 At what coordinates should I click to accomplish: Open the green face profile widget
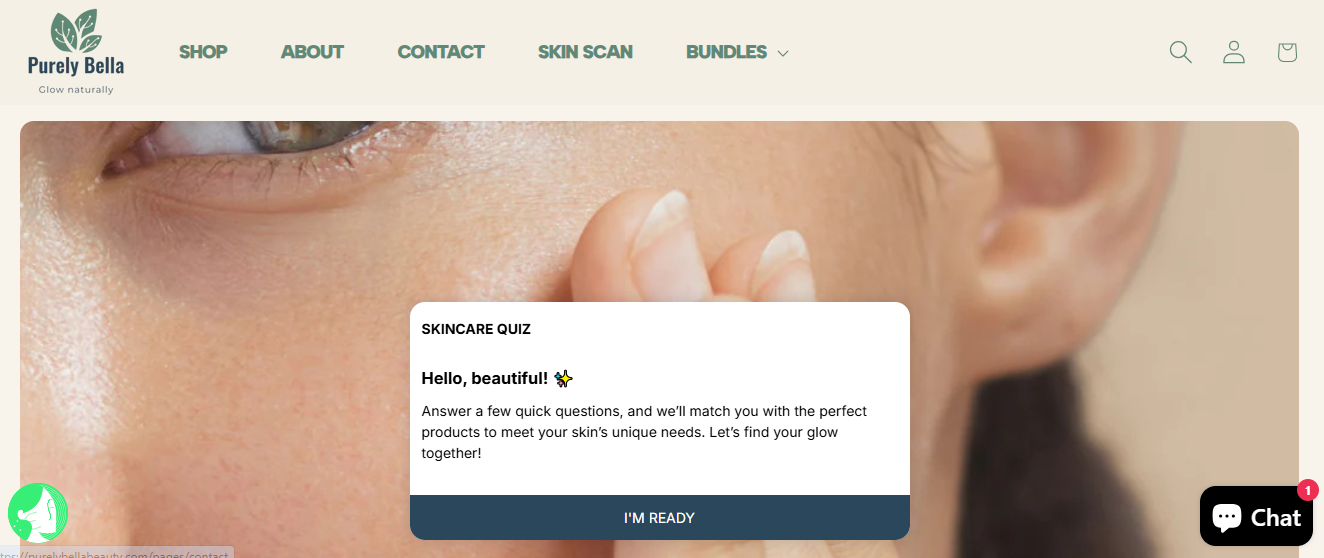[x=38, y=514]
